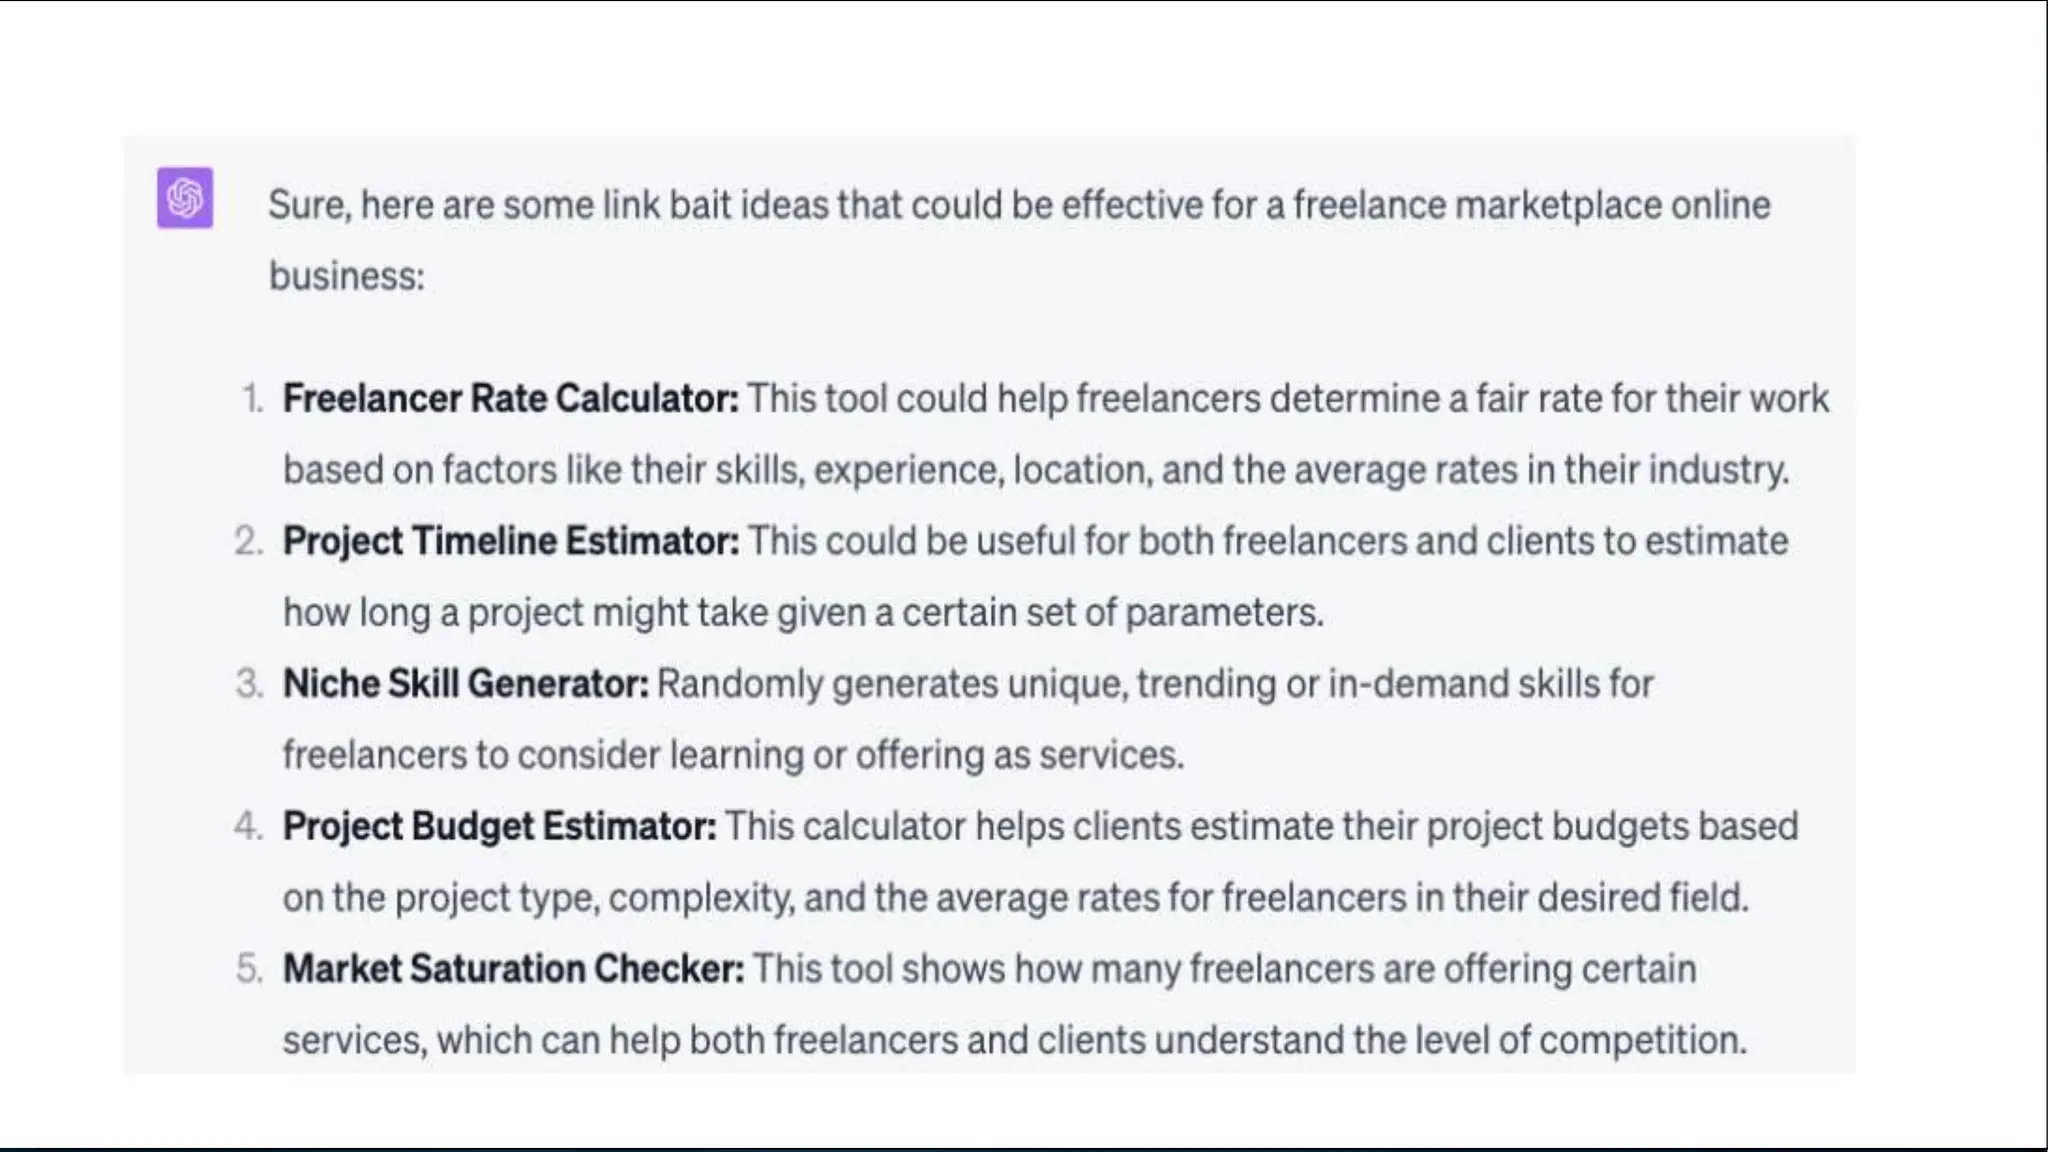Click list number 3 marker
This screenshot has width=2048, height=1152.
click(x=249, y=684)
